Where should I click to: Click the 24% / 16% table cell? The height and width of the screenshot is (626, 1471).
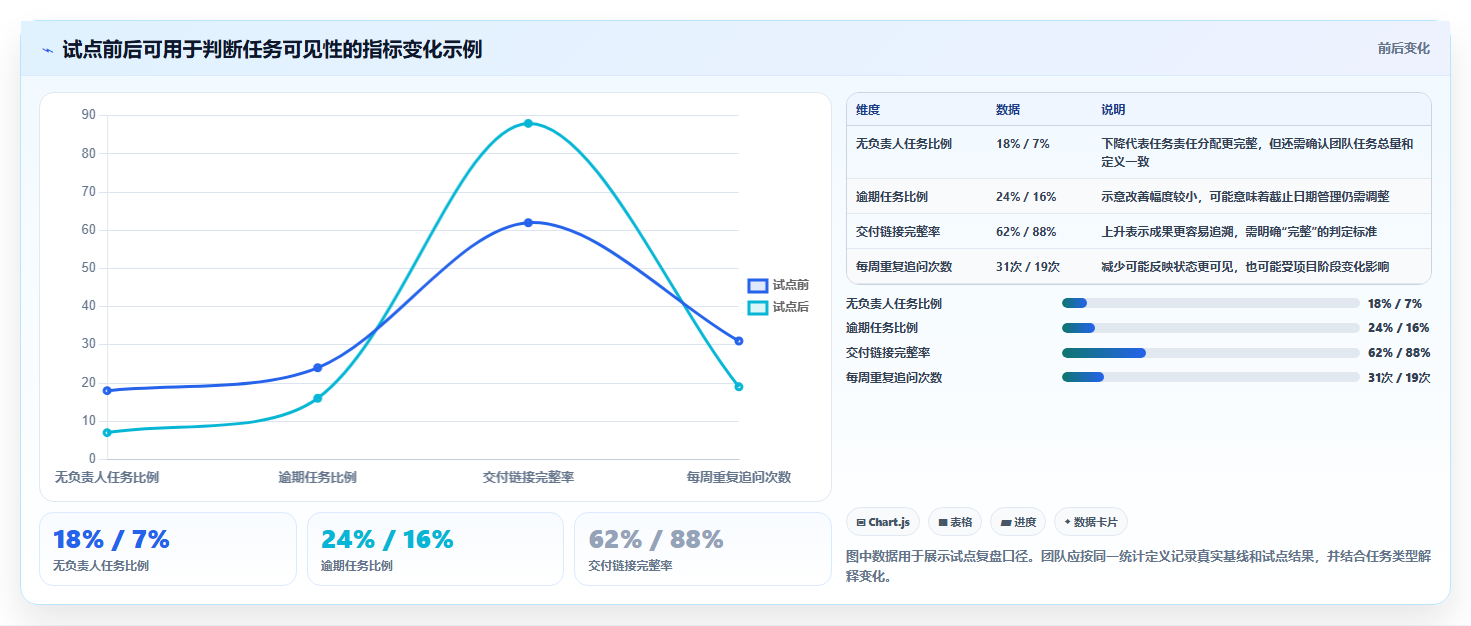(1026, 197)
